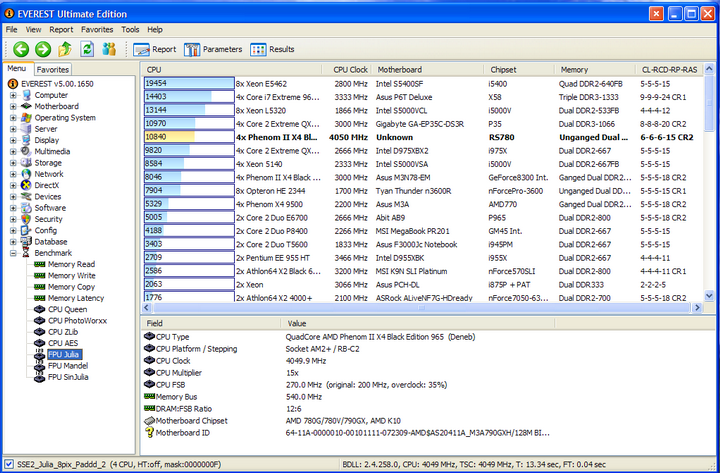720x473 pixels.
Task: Switch to the Favorites tab
Action: [x=52, y=69]
